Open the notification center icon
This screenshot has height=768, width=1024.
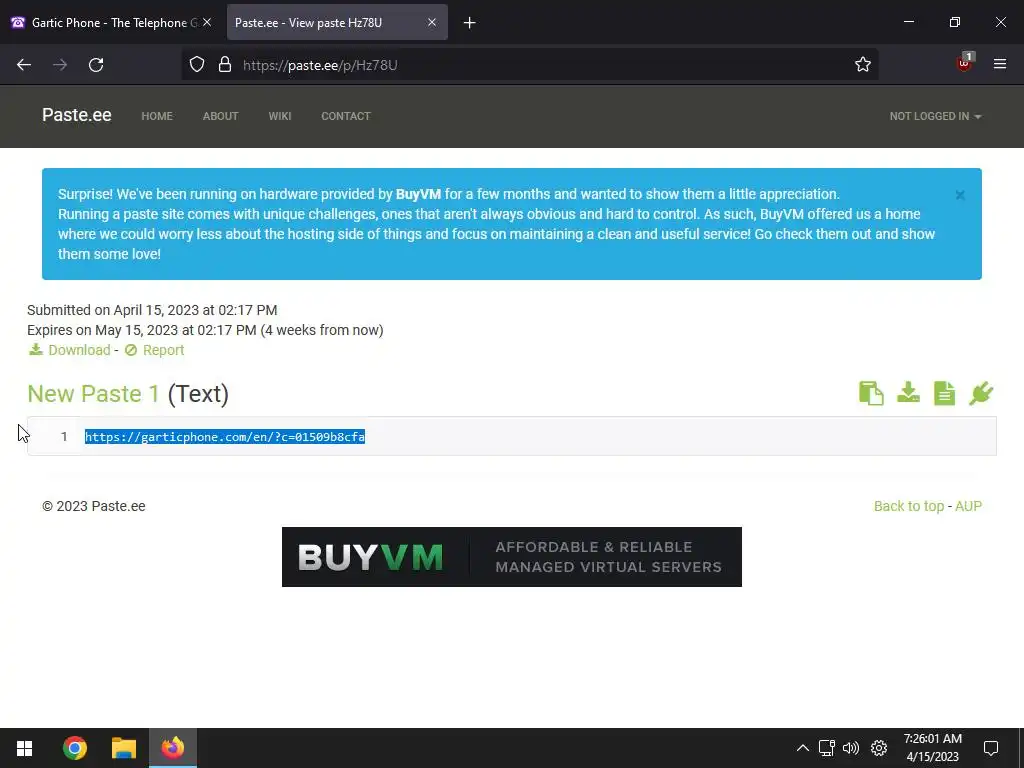coord(991,748)
